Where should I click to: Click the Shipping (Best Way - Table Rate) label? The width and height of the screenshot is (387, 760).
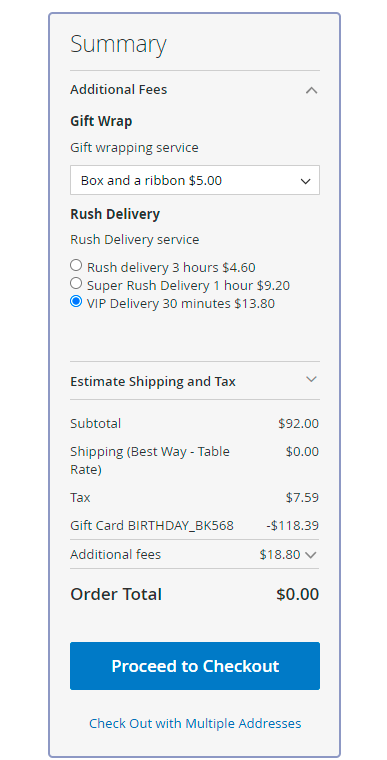[x=150, y=461]
